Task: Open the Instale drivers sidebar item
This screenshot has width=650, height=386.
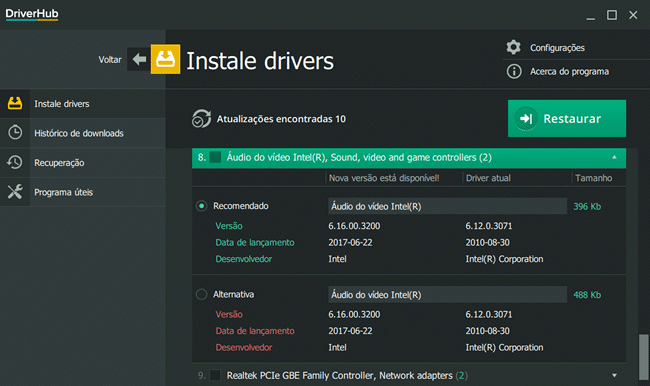Action: [x=83, y=104]
